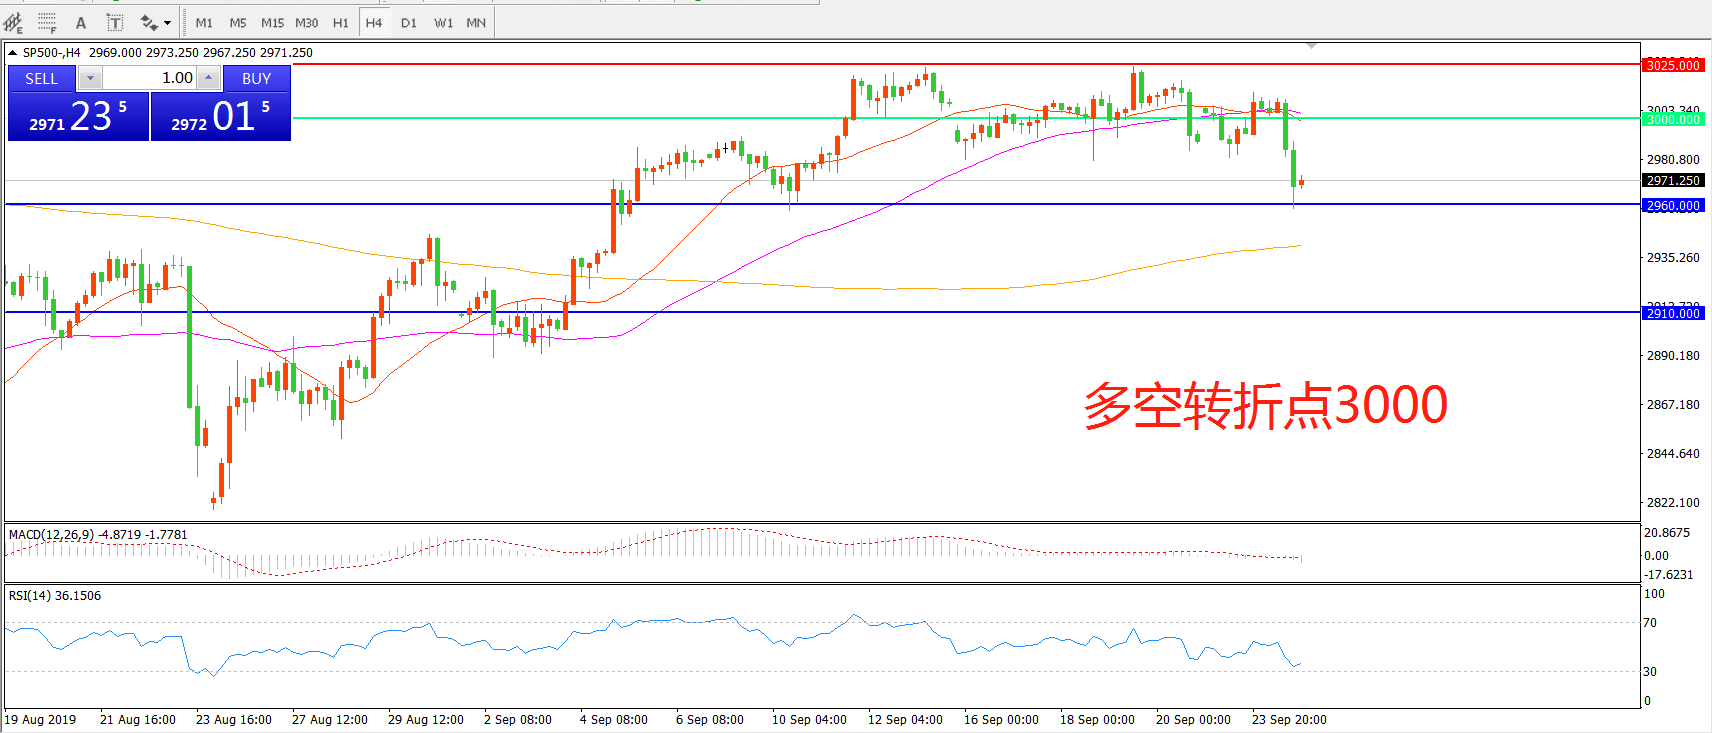This screenshot has height=733, width=1712.
Task: Click the volume field showing 1.00
Action: 150,78
